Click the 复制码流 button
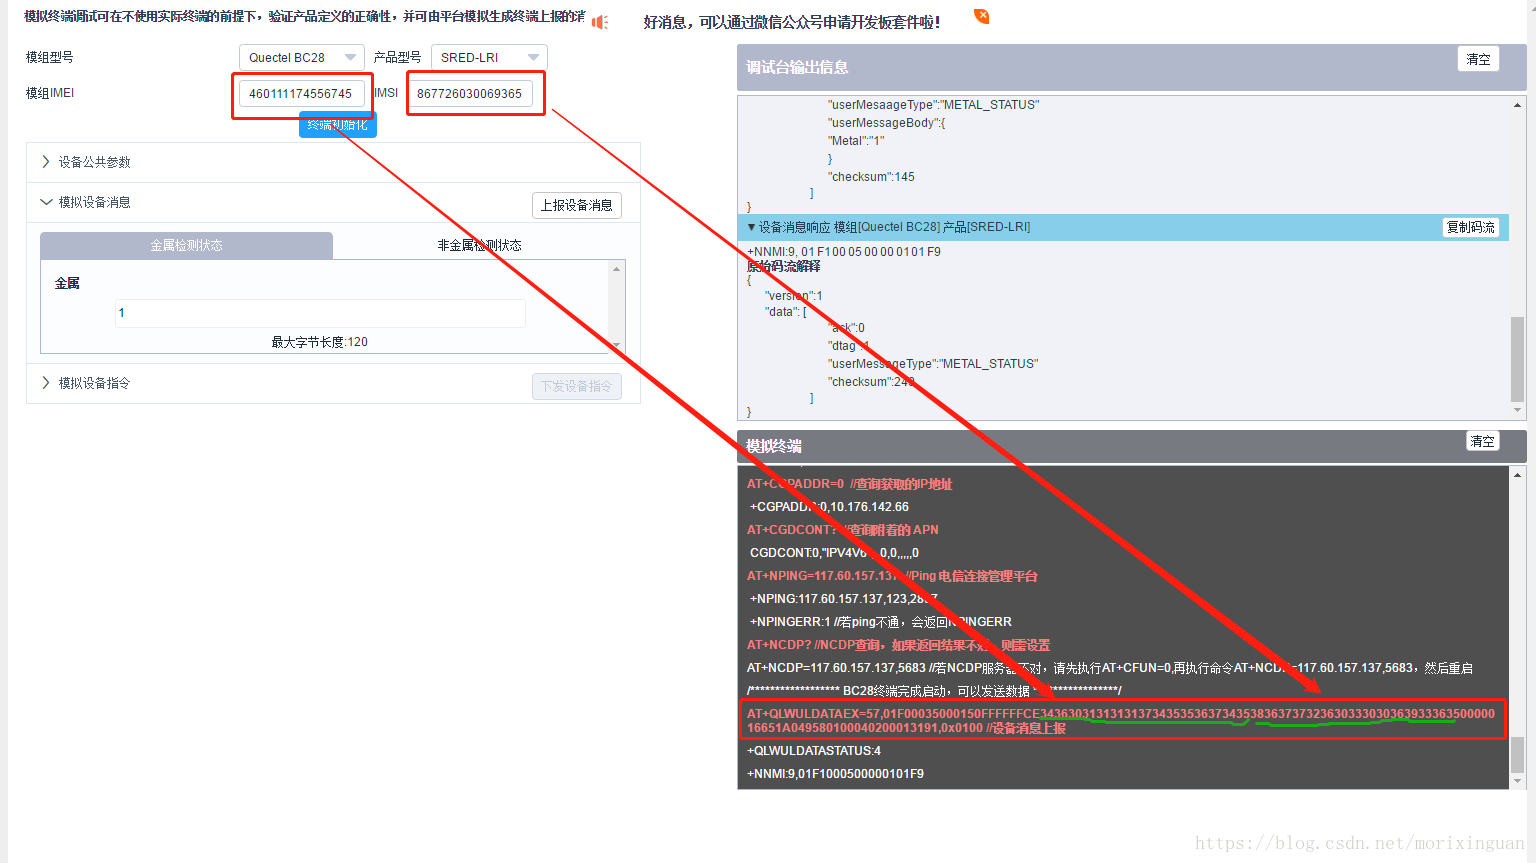Image resolution: width=1536 pixels, height=863 pixels. click(1471, 227)
